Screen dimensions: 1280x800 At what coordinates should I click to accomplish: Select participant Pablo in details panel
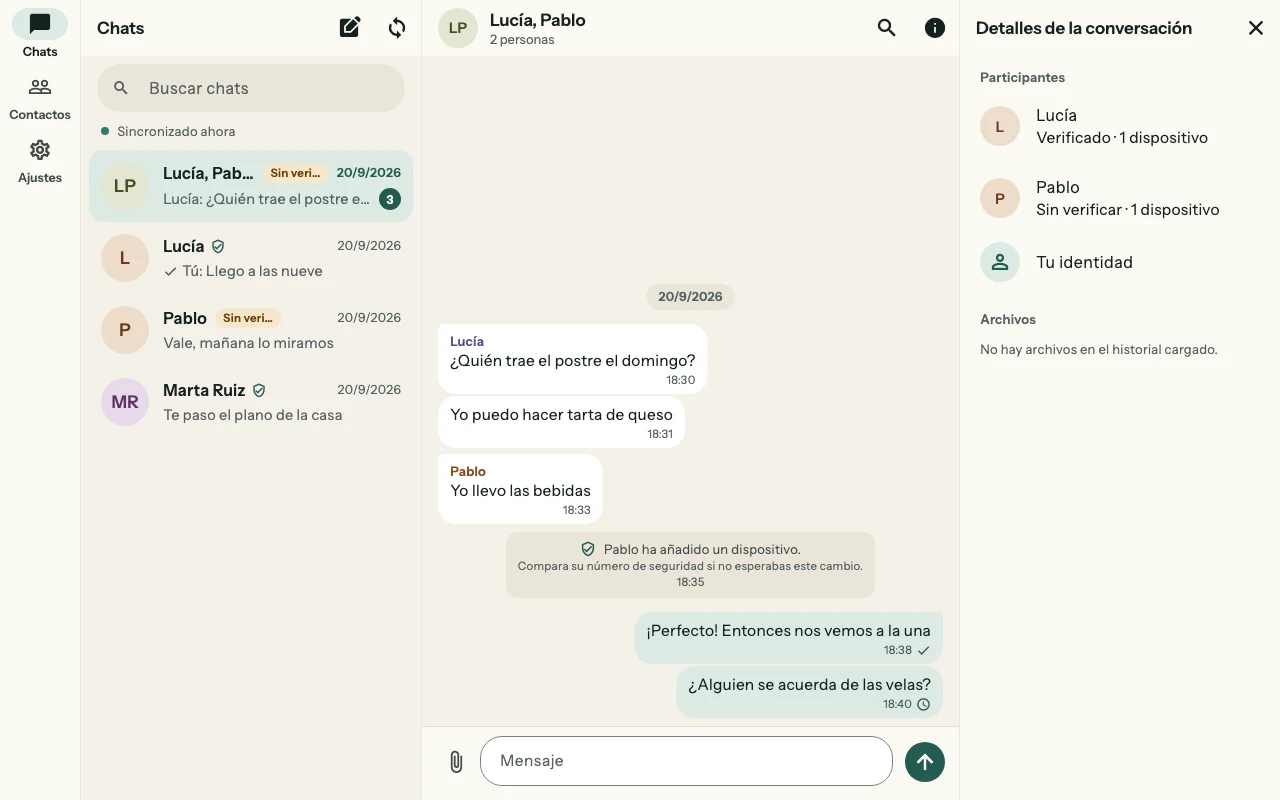tap(1120, 198)
